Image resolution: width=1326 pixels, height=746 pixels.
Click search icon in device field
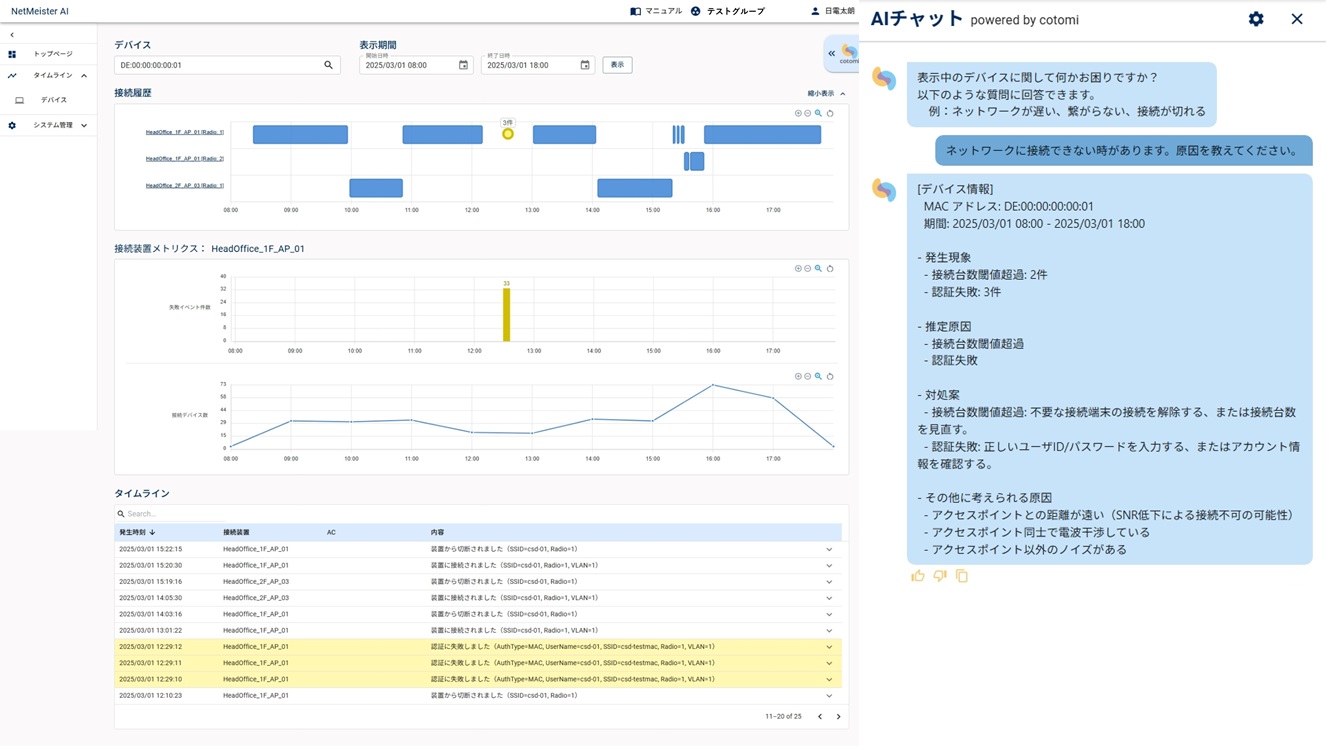328,65
